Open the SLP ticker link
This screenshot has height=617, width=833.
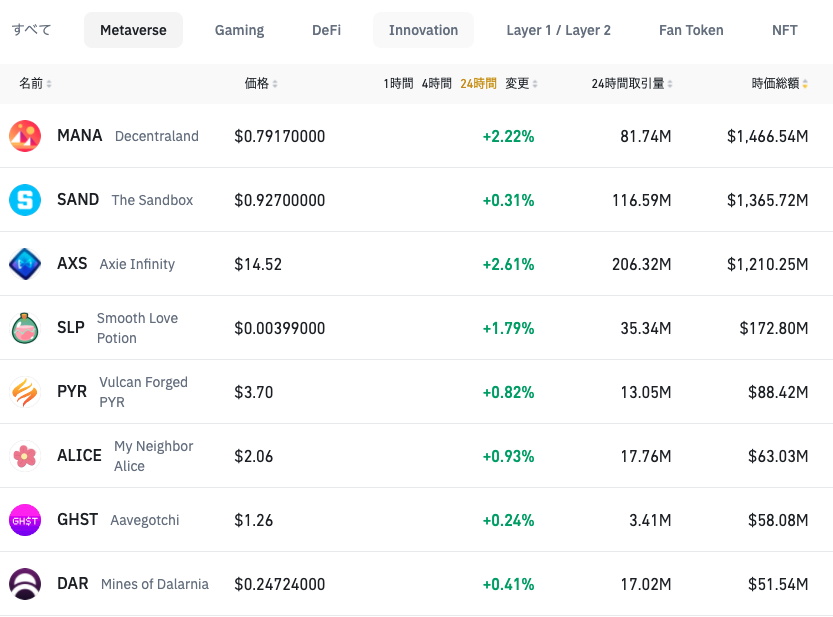pos(71,328)
